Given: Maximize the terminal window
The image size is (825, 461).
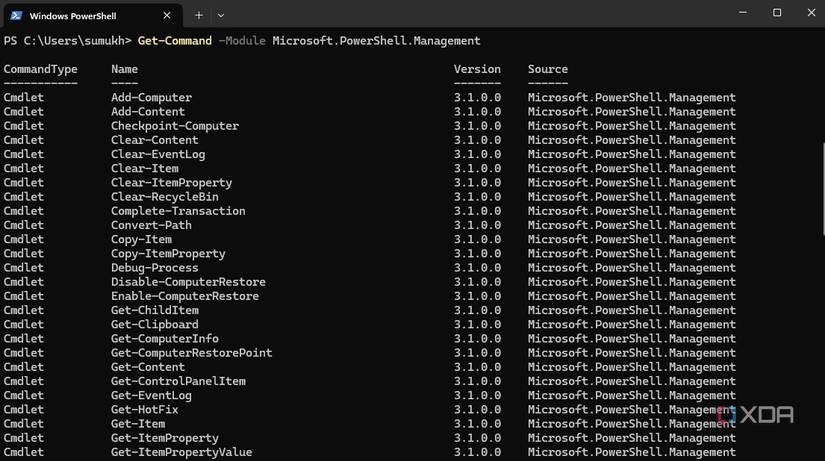Looking at the screenshot, I should click(x=777, y=13).
